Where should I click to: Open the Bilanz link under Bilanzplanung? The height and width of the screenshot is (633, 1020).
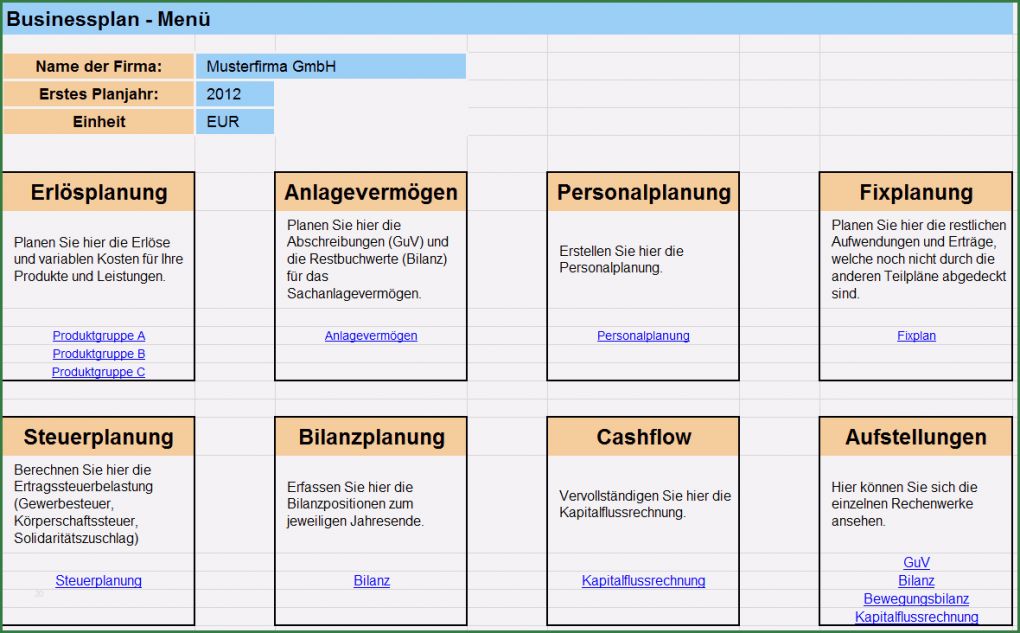point(371,580)
